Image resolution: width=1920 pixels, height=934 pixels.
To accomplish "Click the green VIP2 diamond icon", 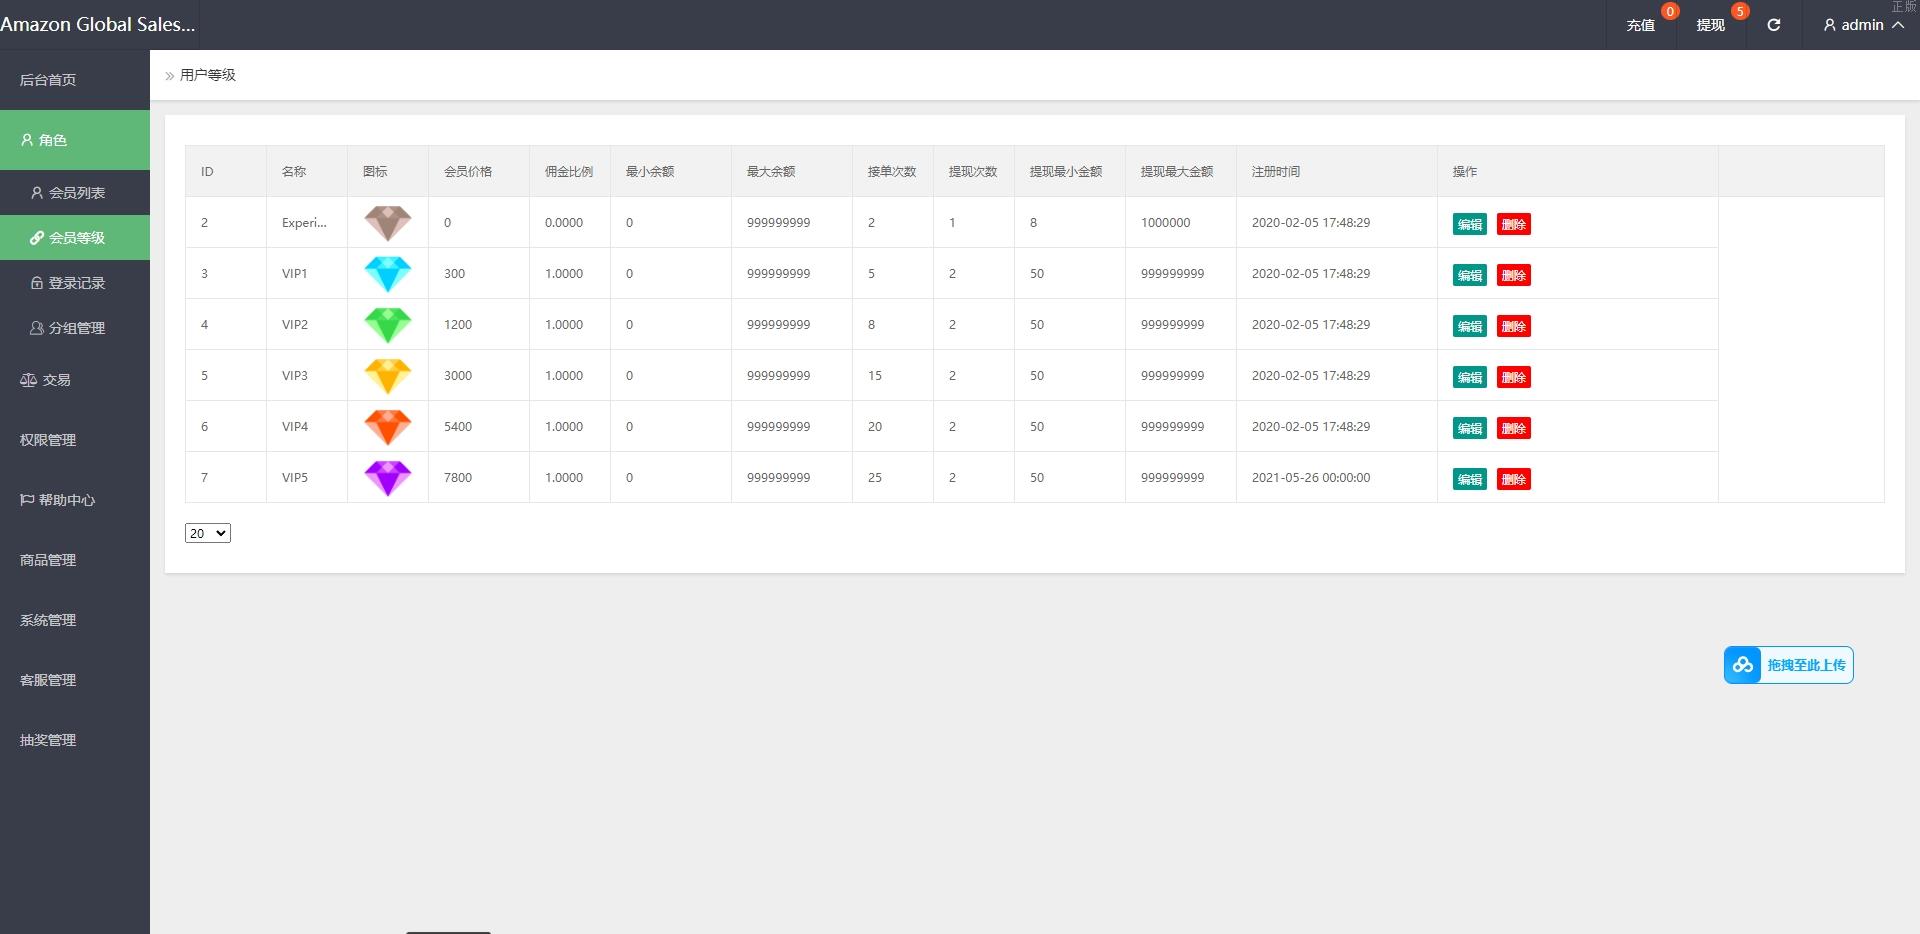I will click(x=388, y=325).
